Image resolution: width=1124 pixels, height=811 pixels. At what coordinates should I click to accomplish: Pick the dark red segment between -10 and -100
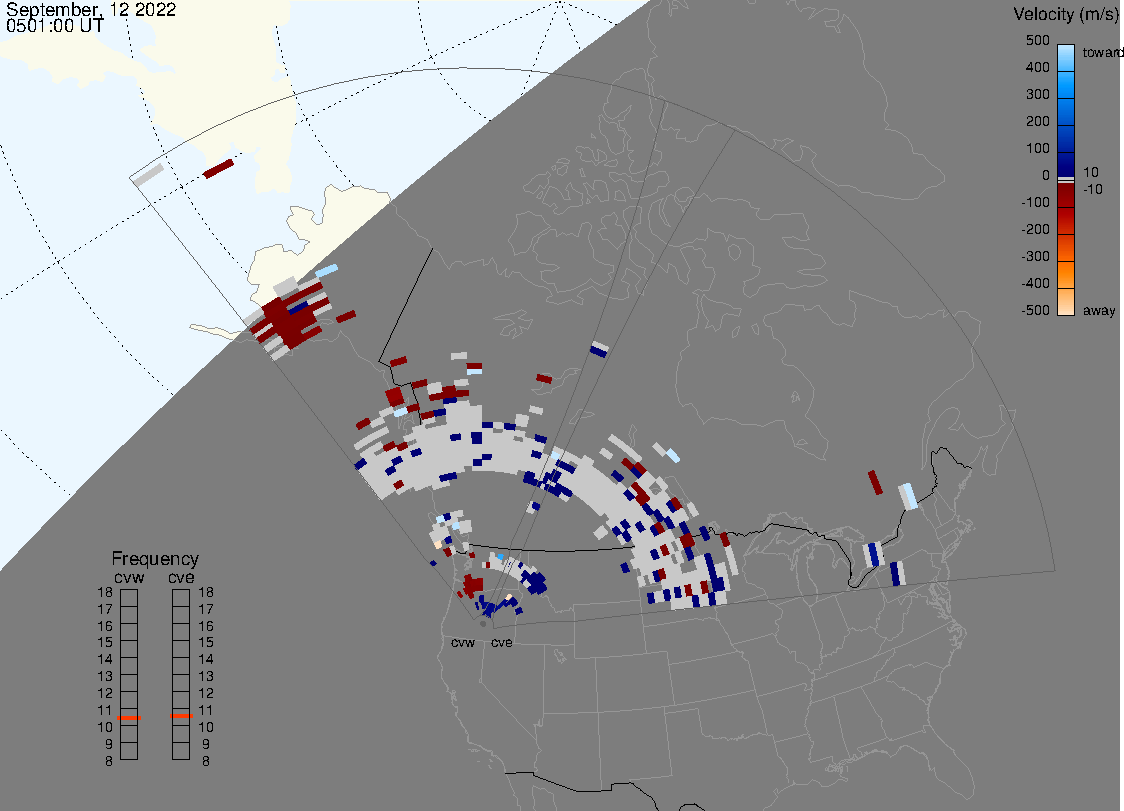pyautogui.click(x=1066, y=194)
